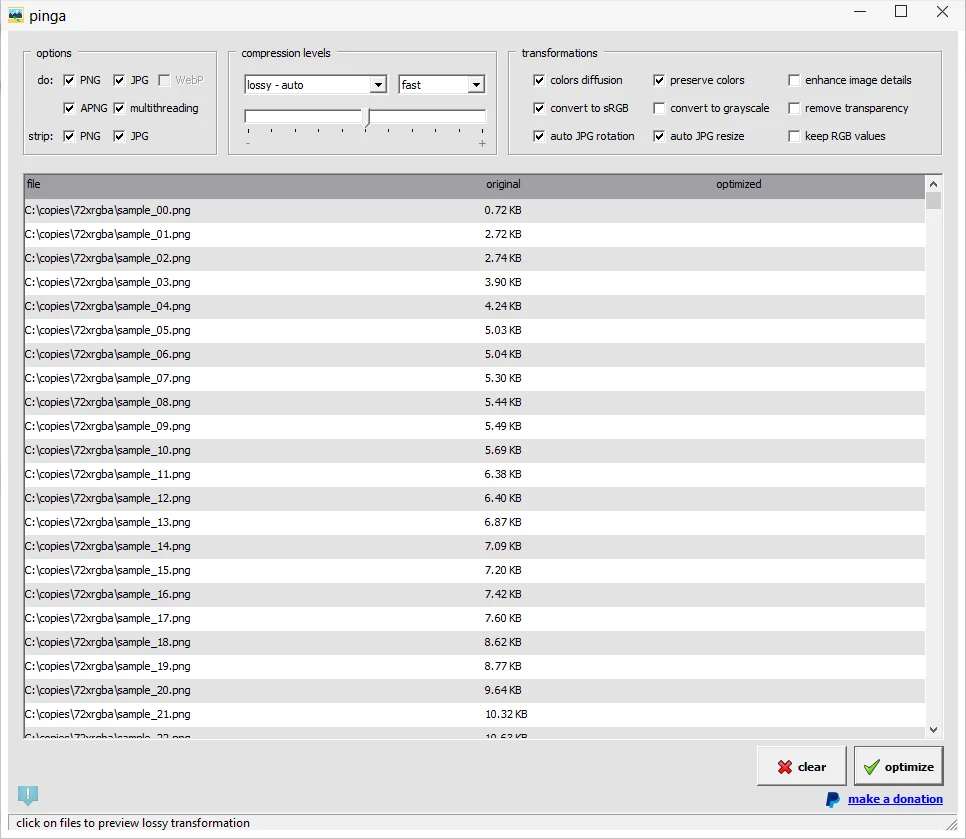Click the scrollbar up arrow
The width and height of the screenshot is (966, 839).
(934, 183)
